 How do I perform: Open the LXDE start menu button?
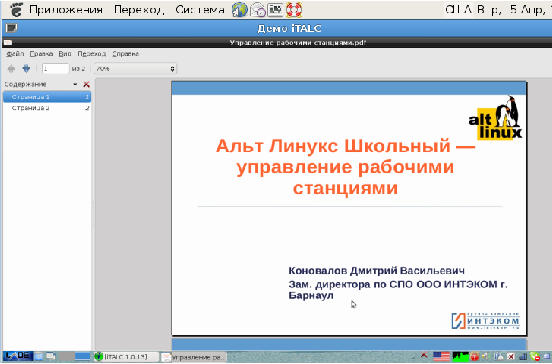pyautogui.click(x=18, y=356)
